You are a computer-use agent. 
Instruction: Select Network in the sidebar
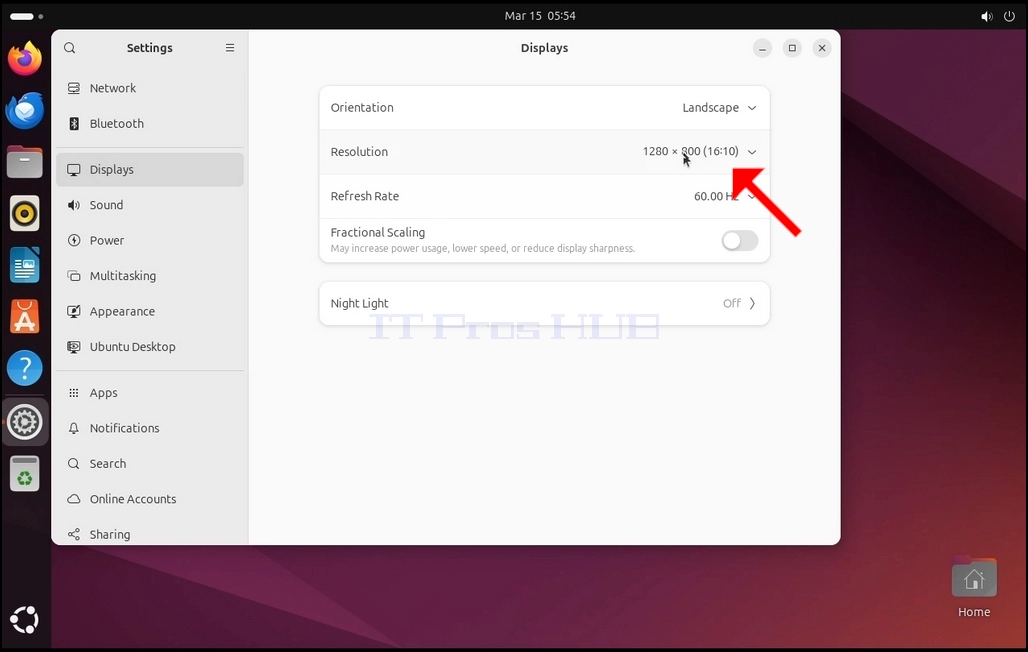[x=149, y=88]
